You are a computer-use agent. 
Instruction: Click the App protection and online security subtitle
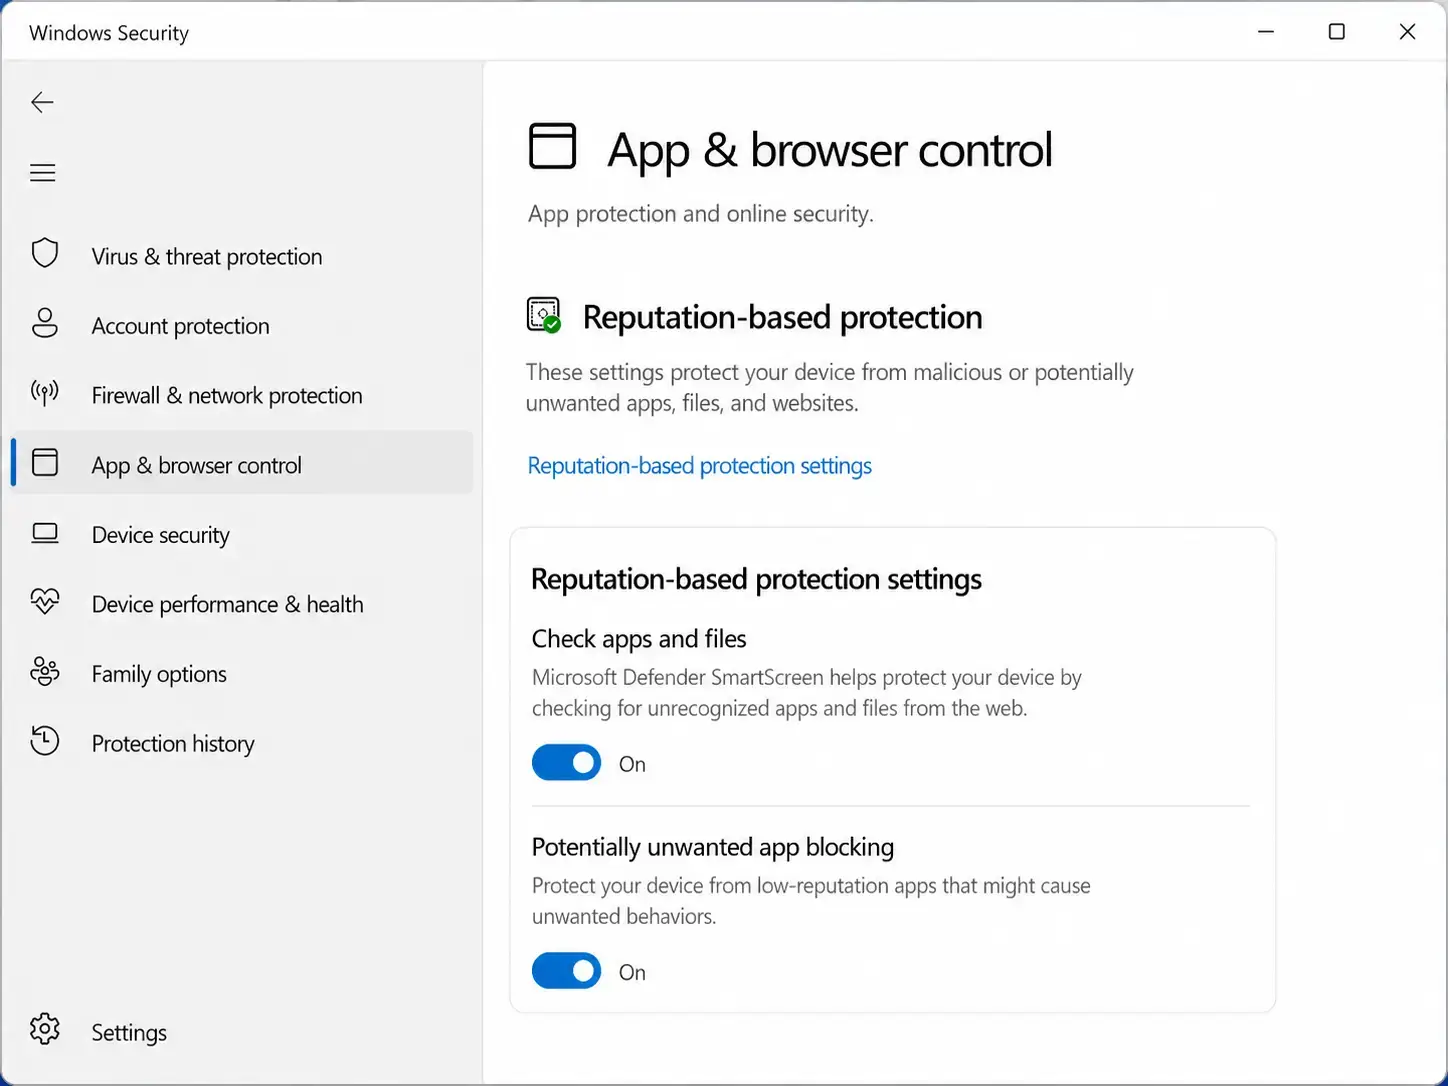700,214
